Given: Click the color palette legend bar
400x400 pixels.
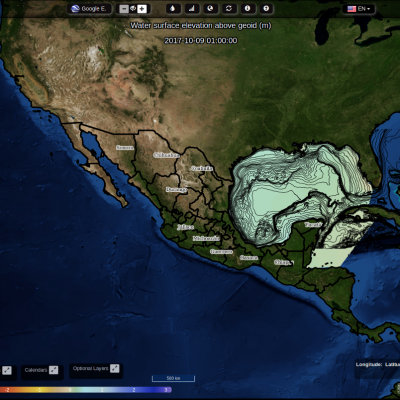Looking at the screenshot, I should point(86,390).
